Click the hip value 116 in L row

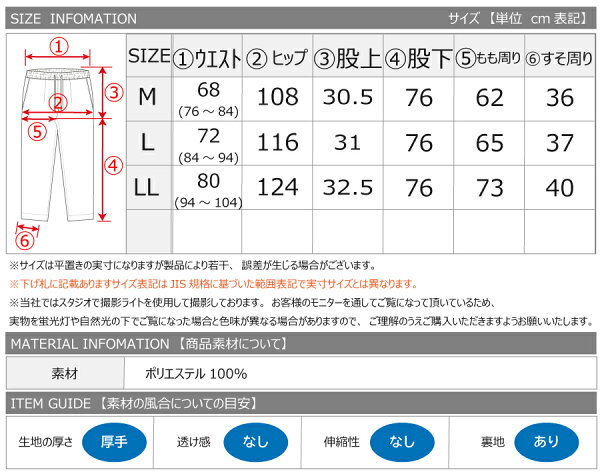point(278,143)
